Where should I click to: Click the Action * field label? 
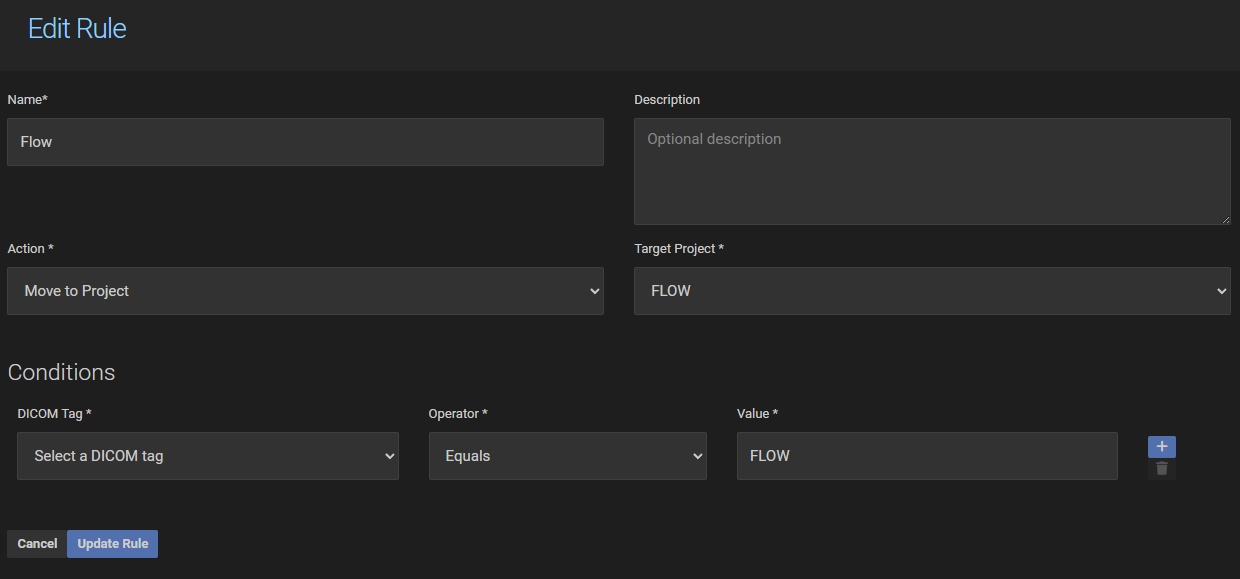[x=31, y=249]
